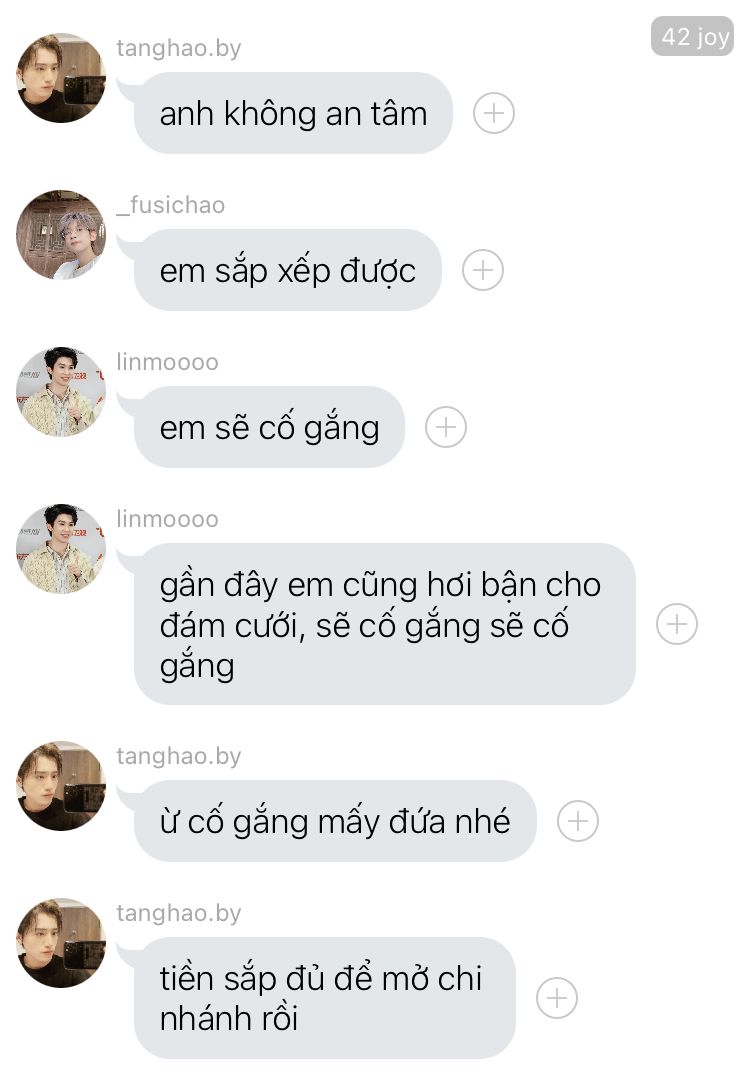Tap username tanghao.by above first message
The height and width of the screenshot is (1084, 750).
pos(178,48)
